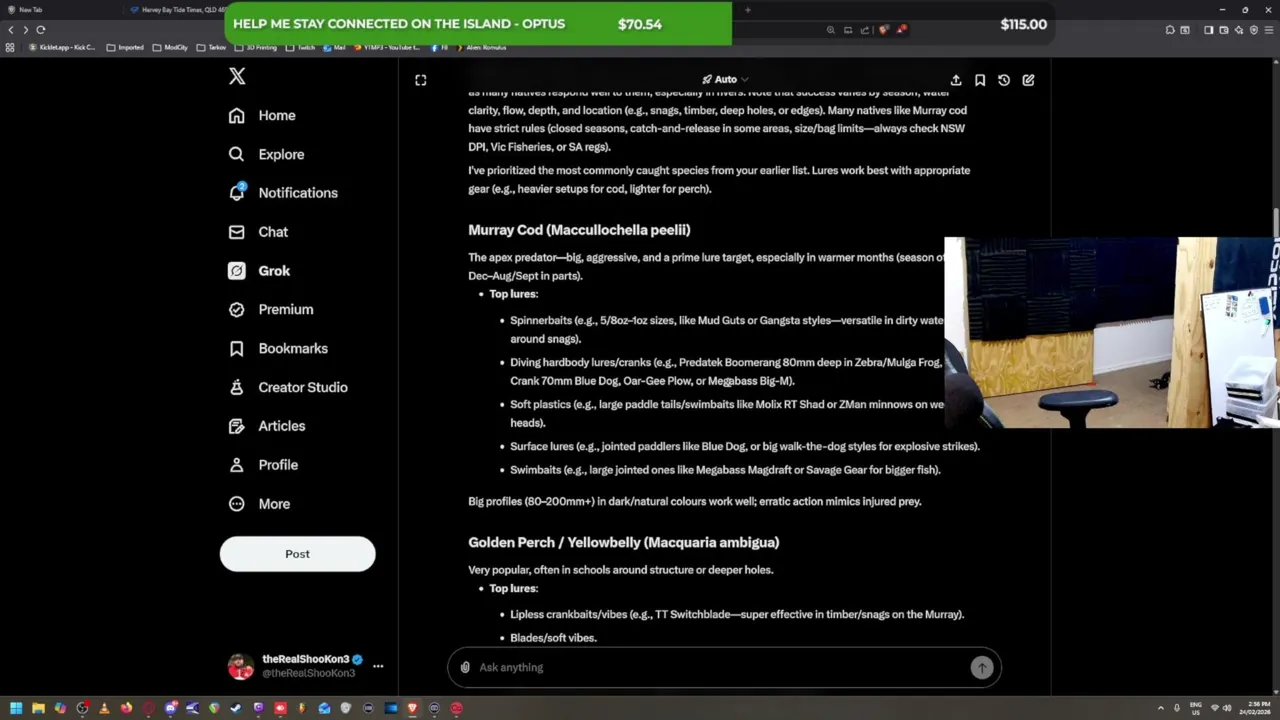Screen dimensions: 1280x720
Task: Open VLC from the taskbar
Action: 104,708
